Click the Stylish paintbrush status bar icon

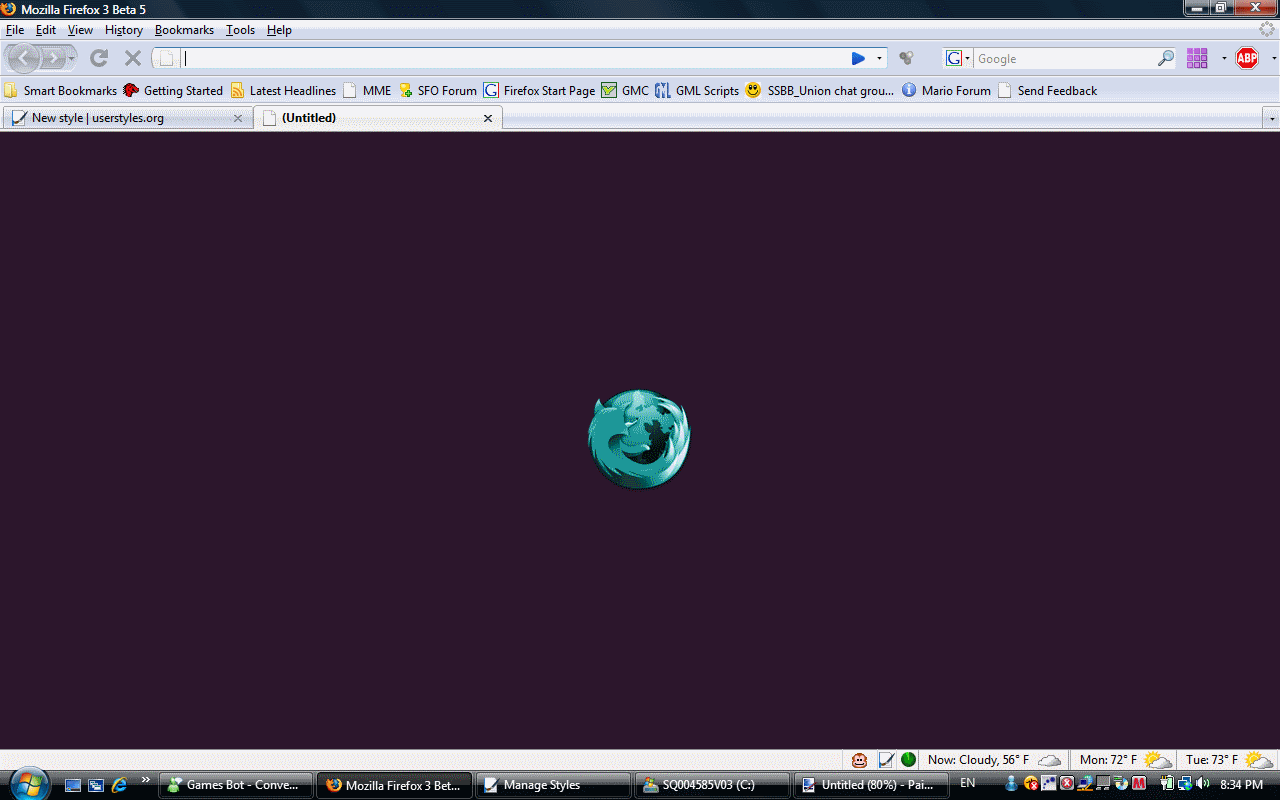point(886,760)
